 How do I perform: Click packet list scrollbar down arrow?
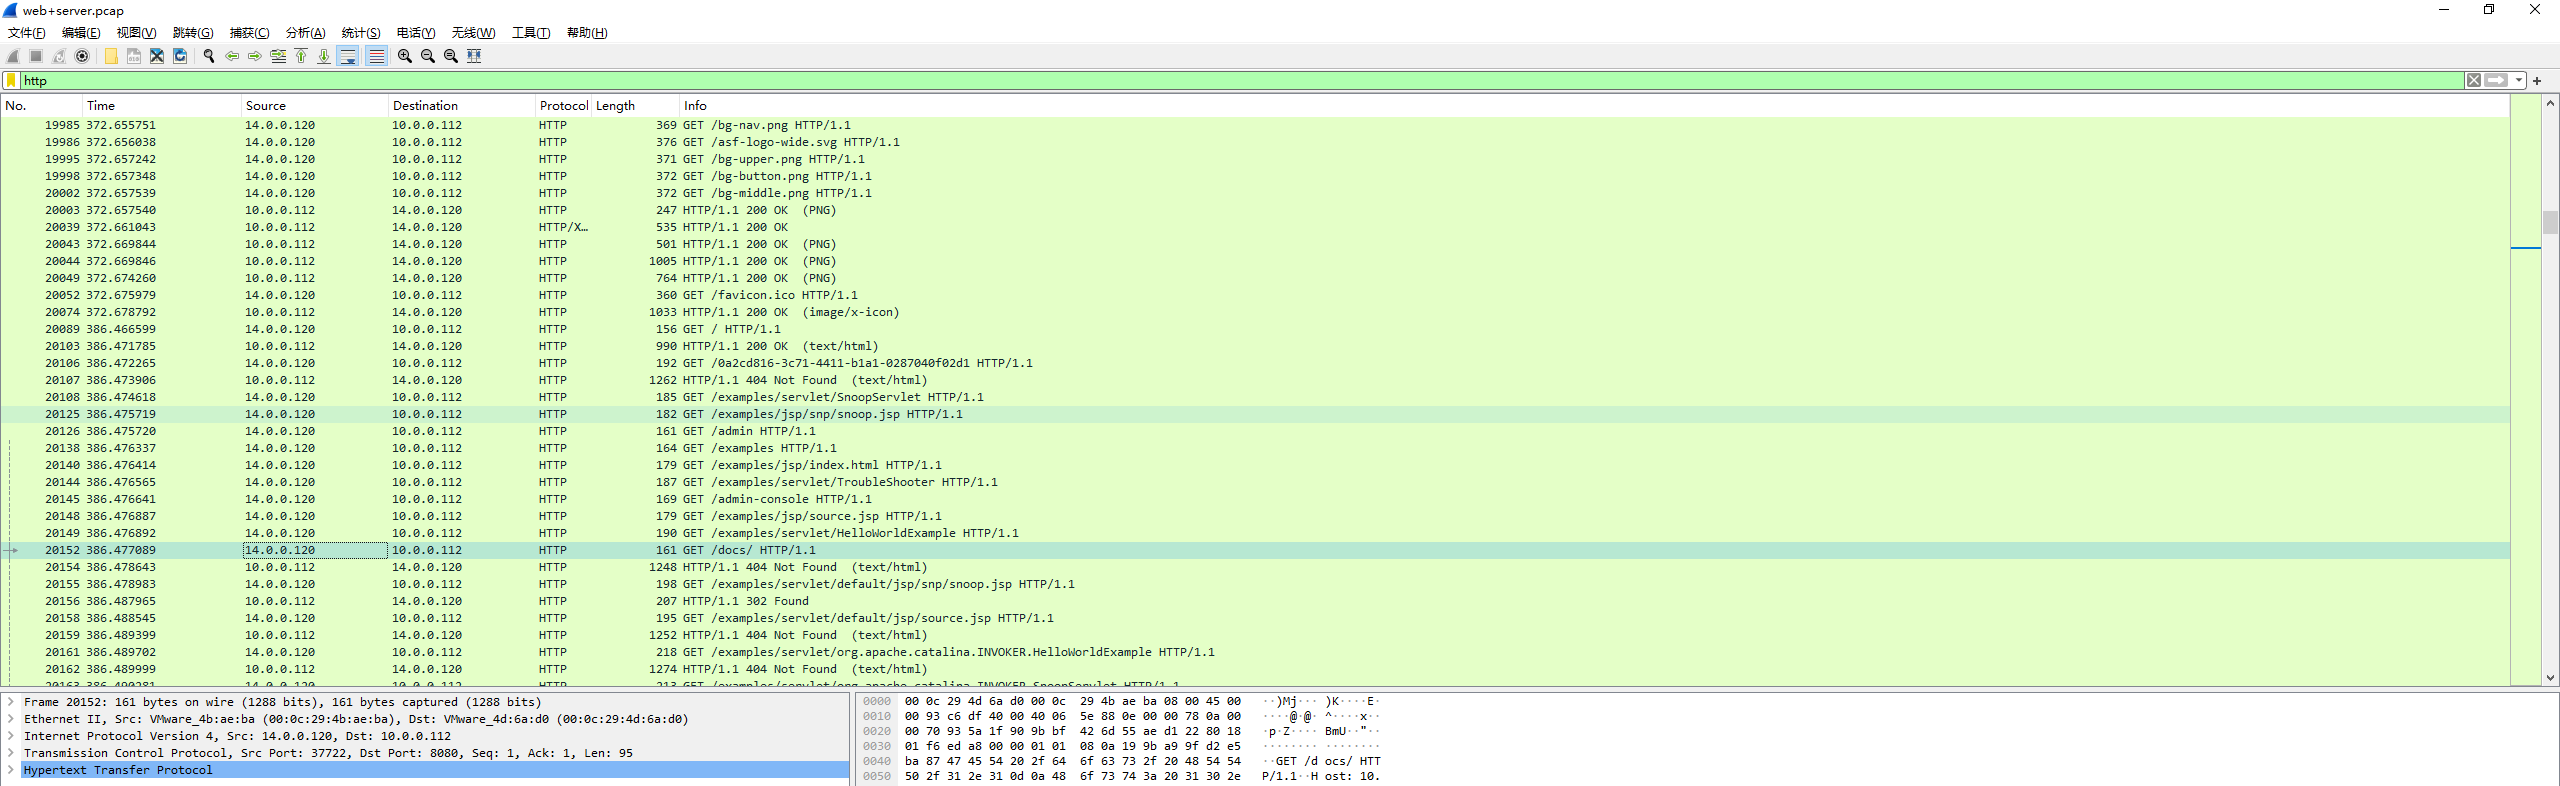pyautogui.click(x=2550, y=678)
